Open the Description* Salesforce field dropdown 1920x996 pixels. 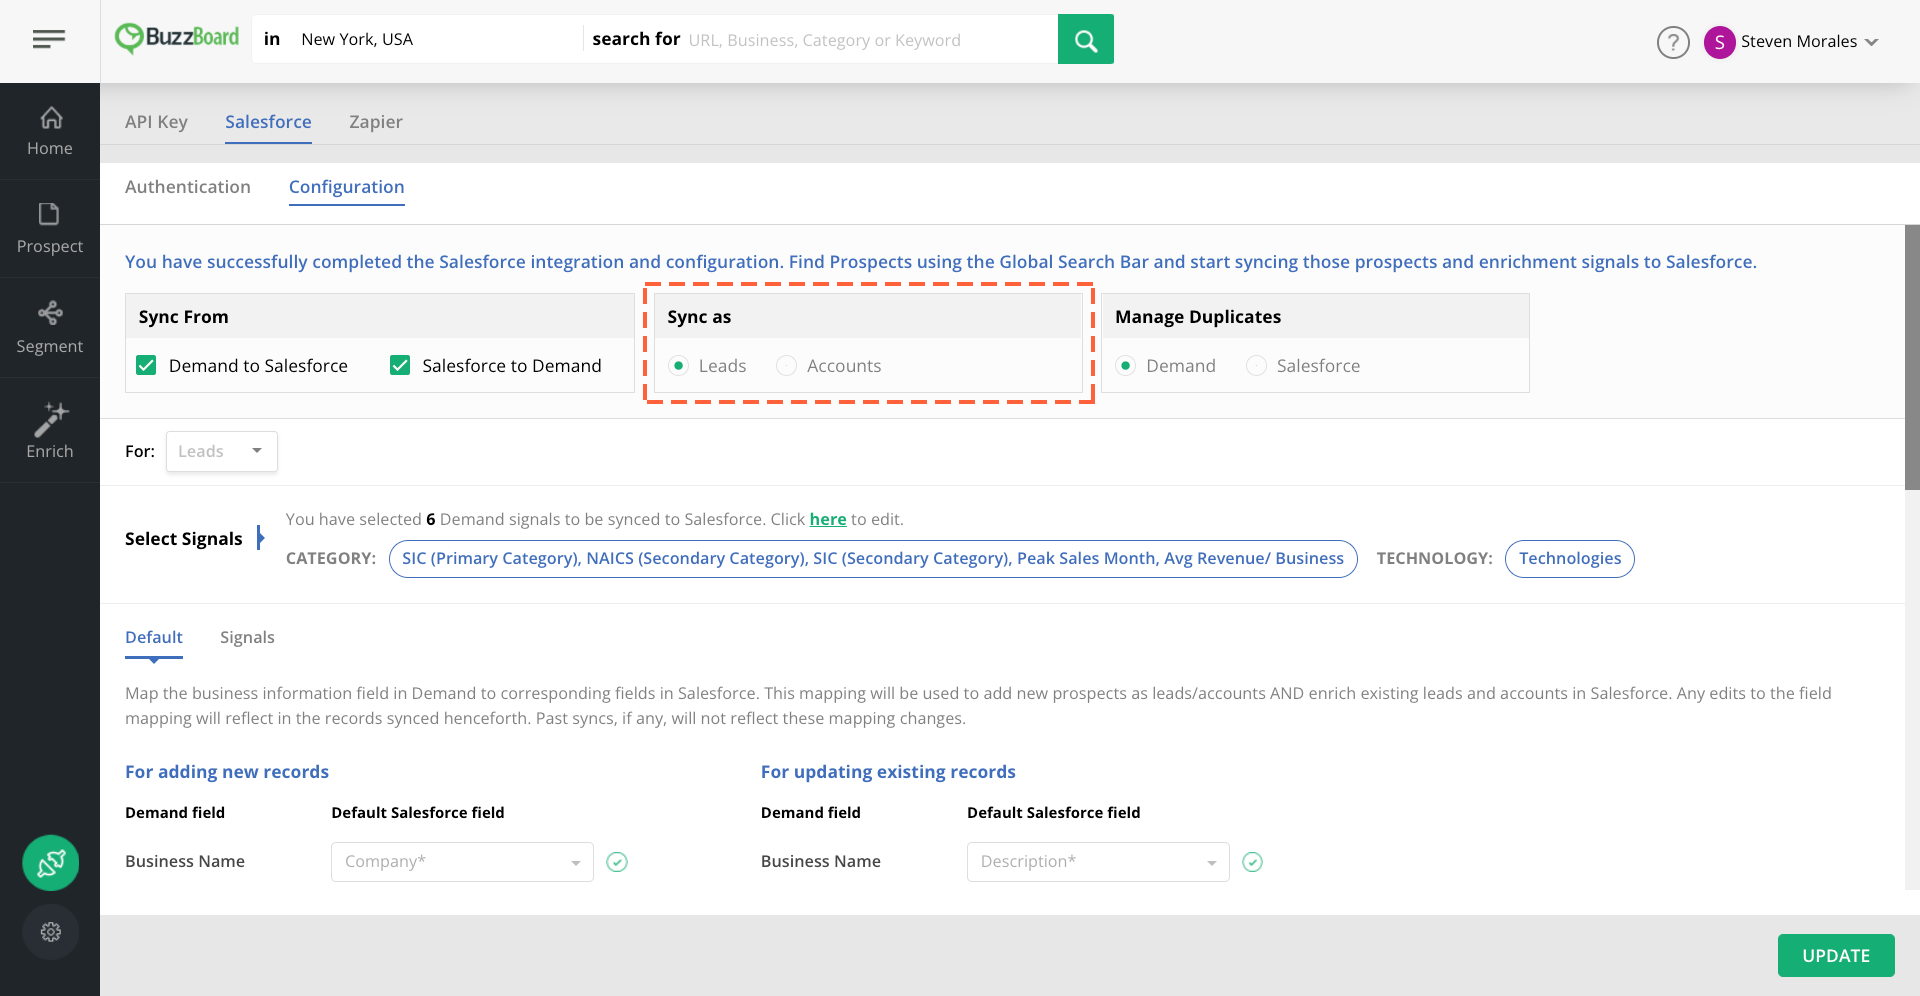tap(1098, 862)
